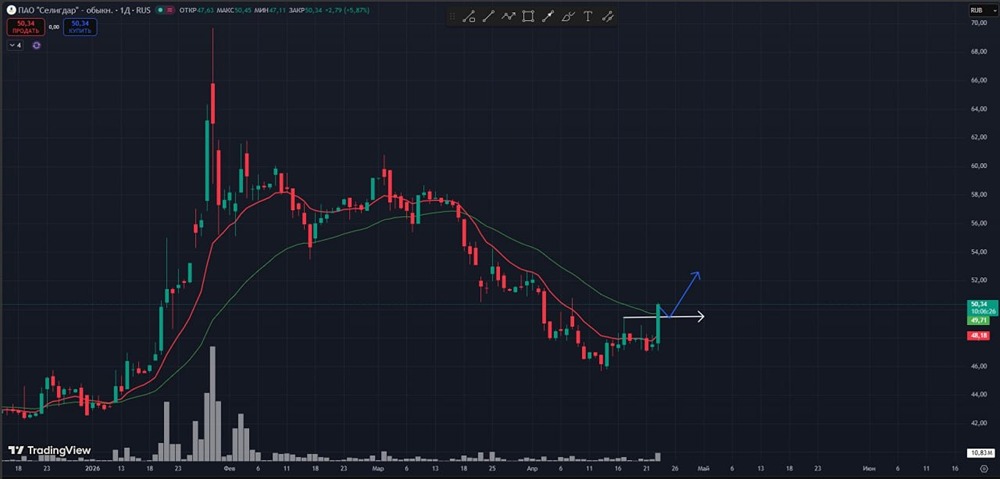Select the zigzag arrow path tool

(508, 17)
